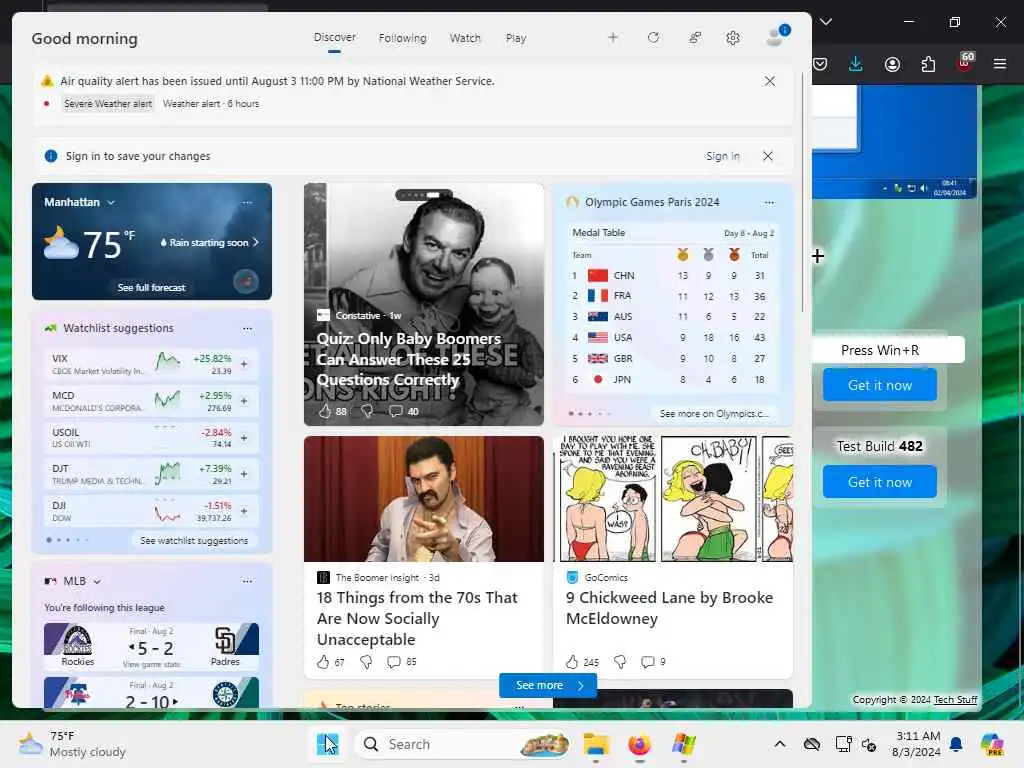This screenshot has width=1024, height=768.
Task: Add MCD to watchlist
Action: 244,401
